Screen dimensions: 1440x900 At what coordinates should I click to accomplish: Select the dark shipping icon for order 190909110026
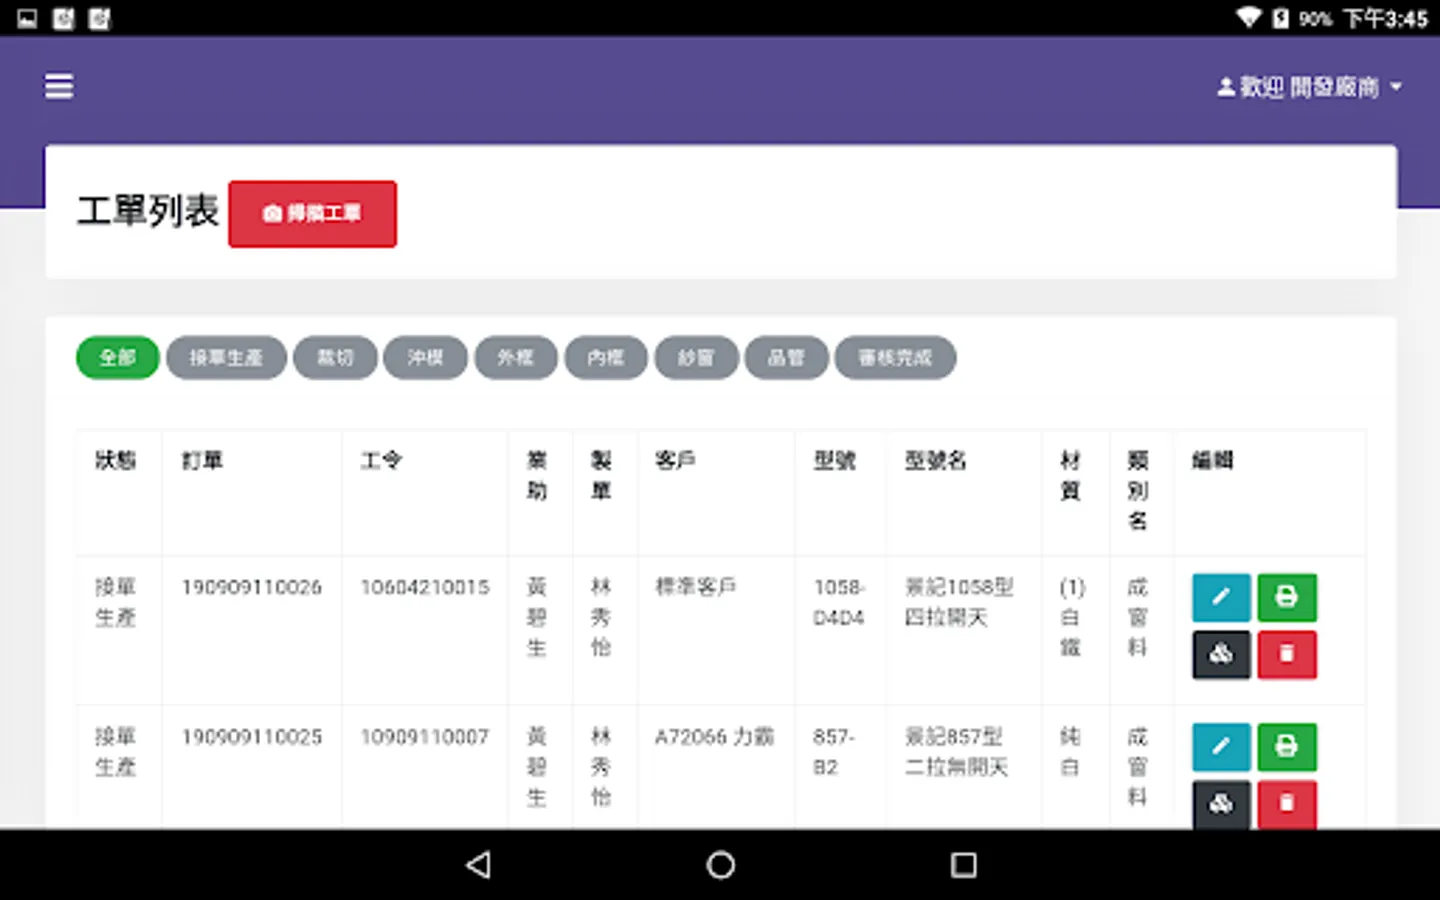[1220, 655]
